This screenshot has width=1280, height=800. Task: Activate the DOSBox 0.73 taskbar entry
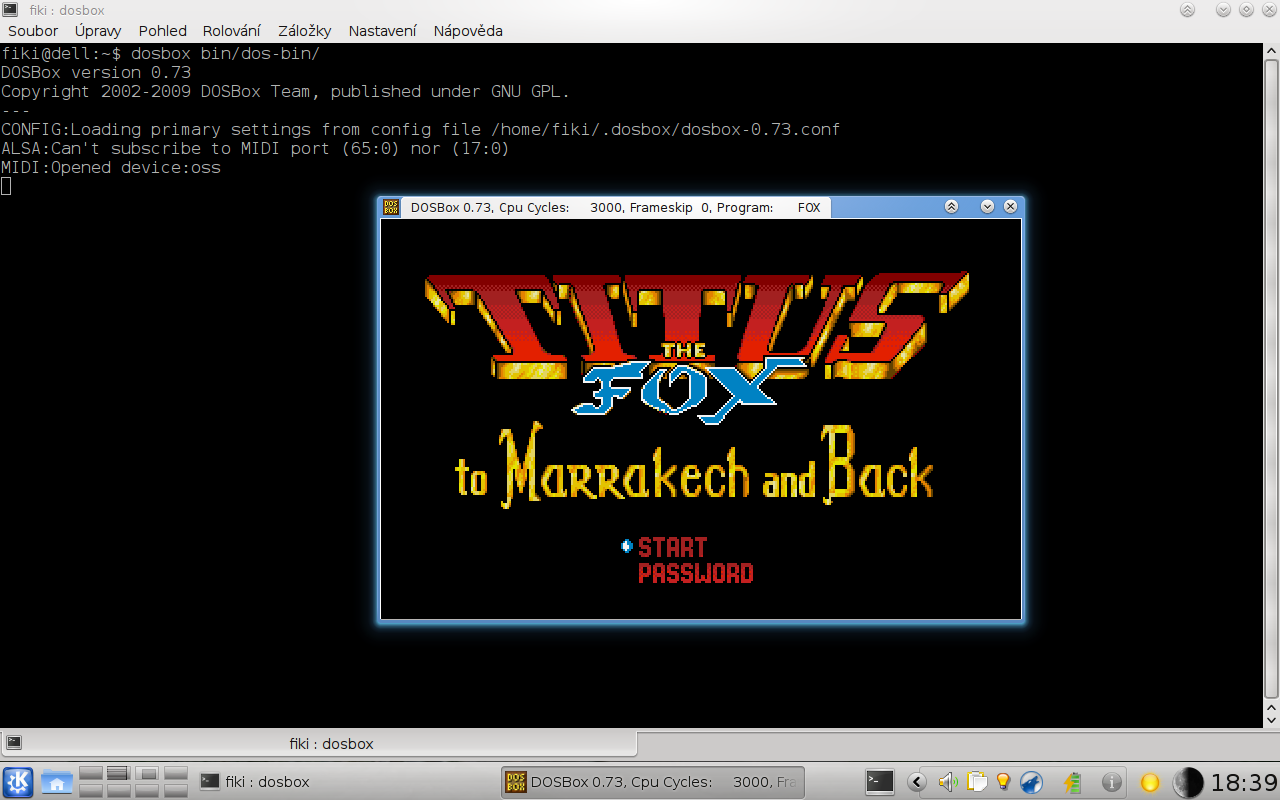[x=652, y=782]
